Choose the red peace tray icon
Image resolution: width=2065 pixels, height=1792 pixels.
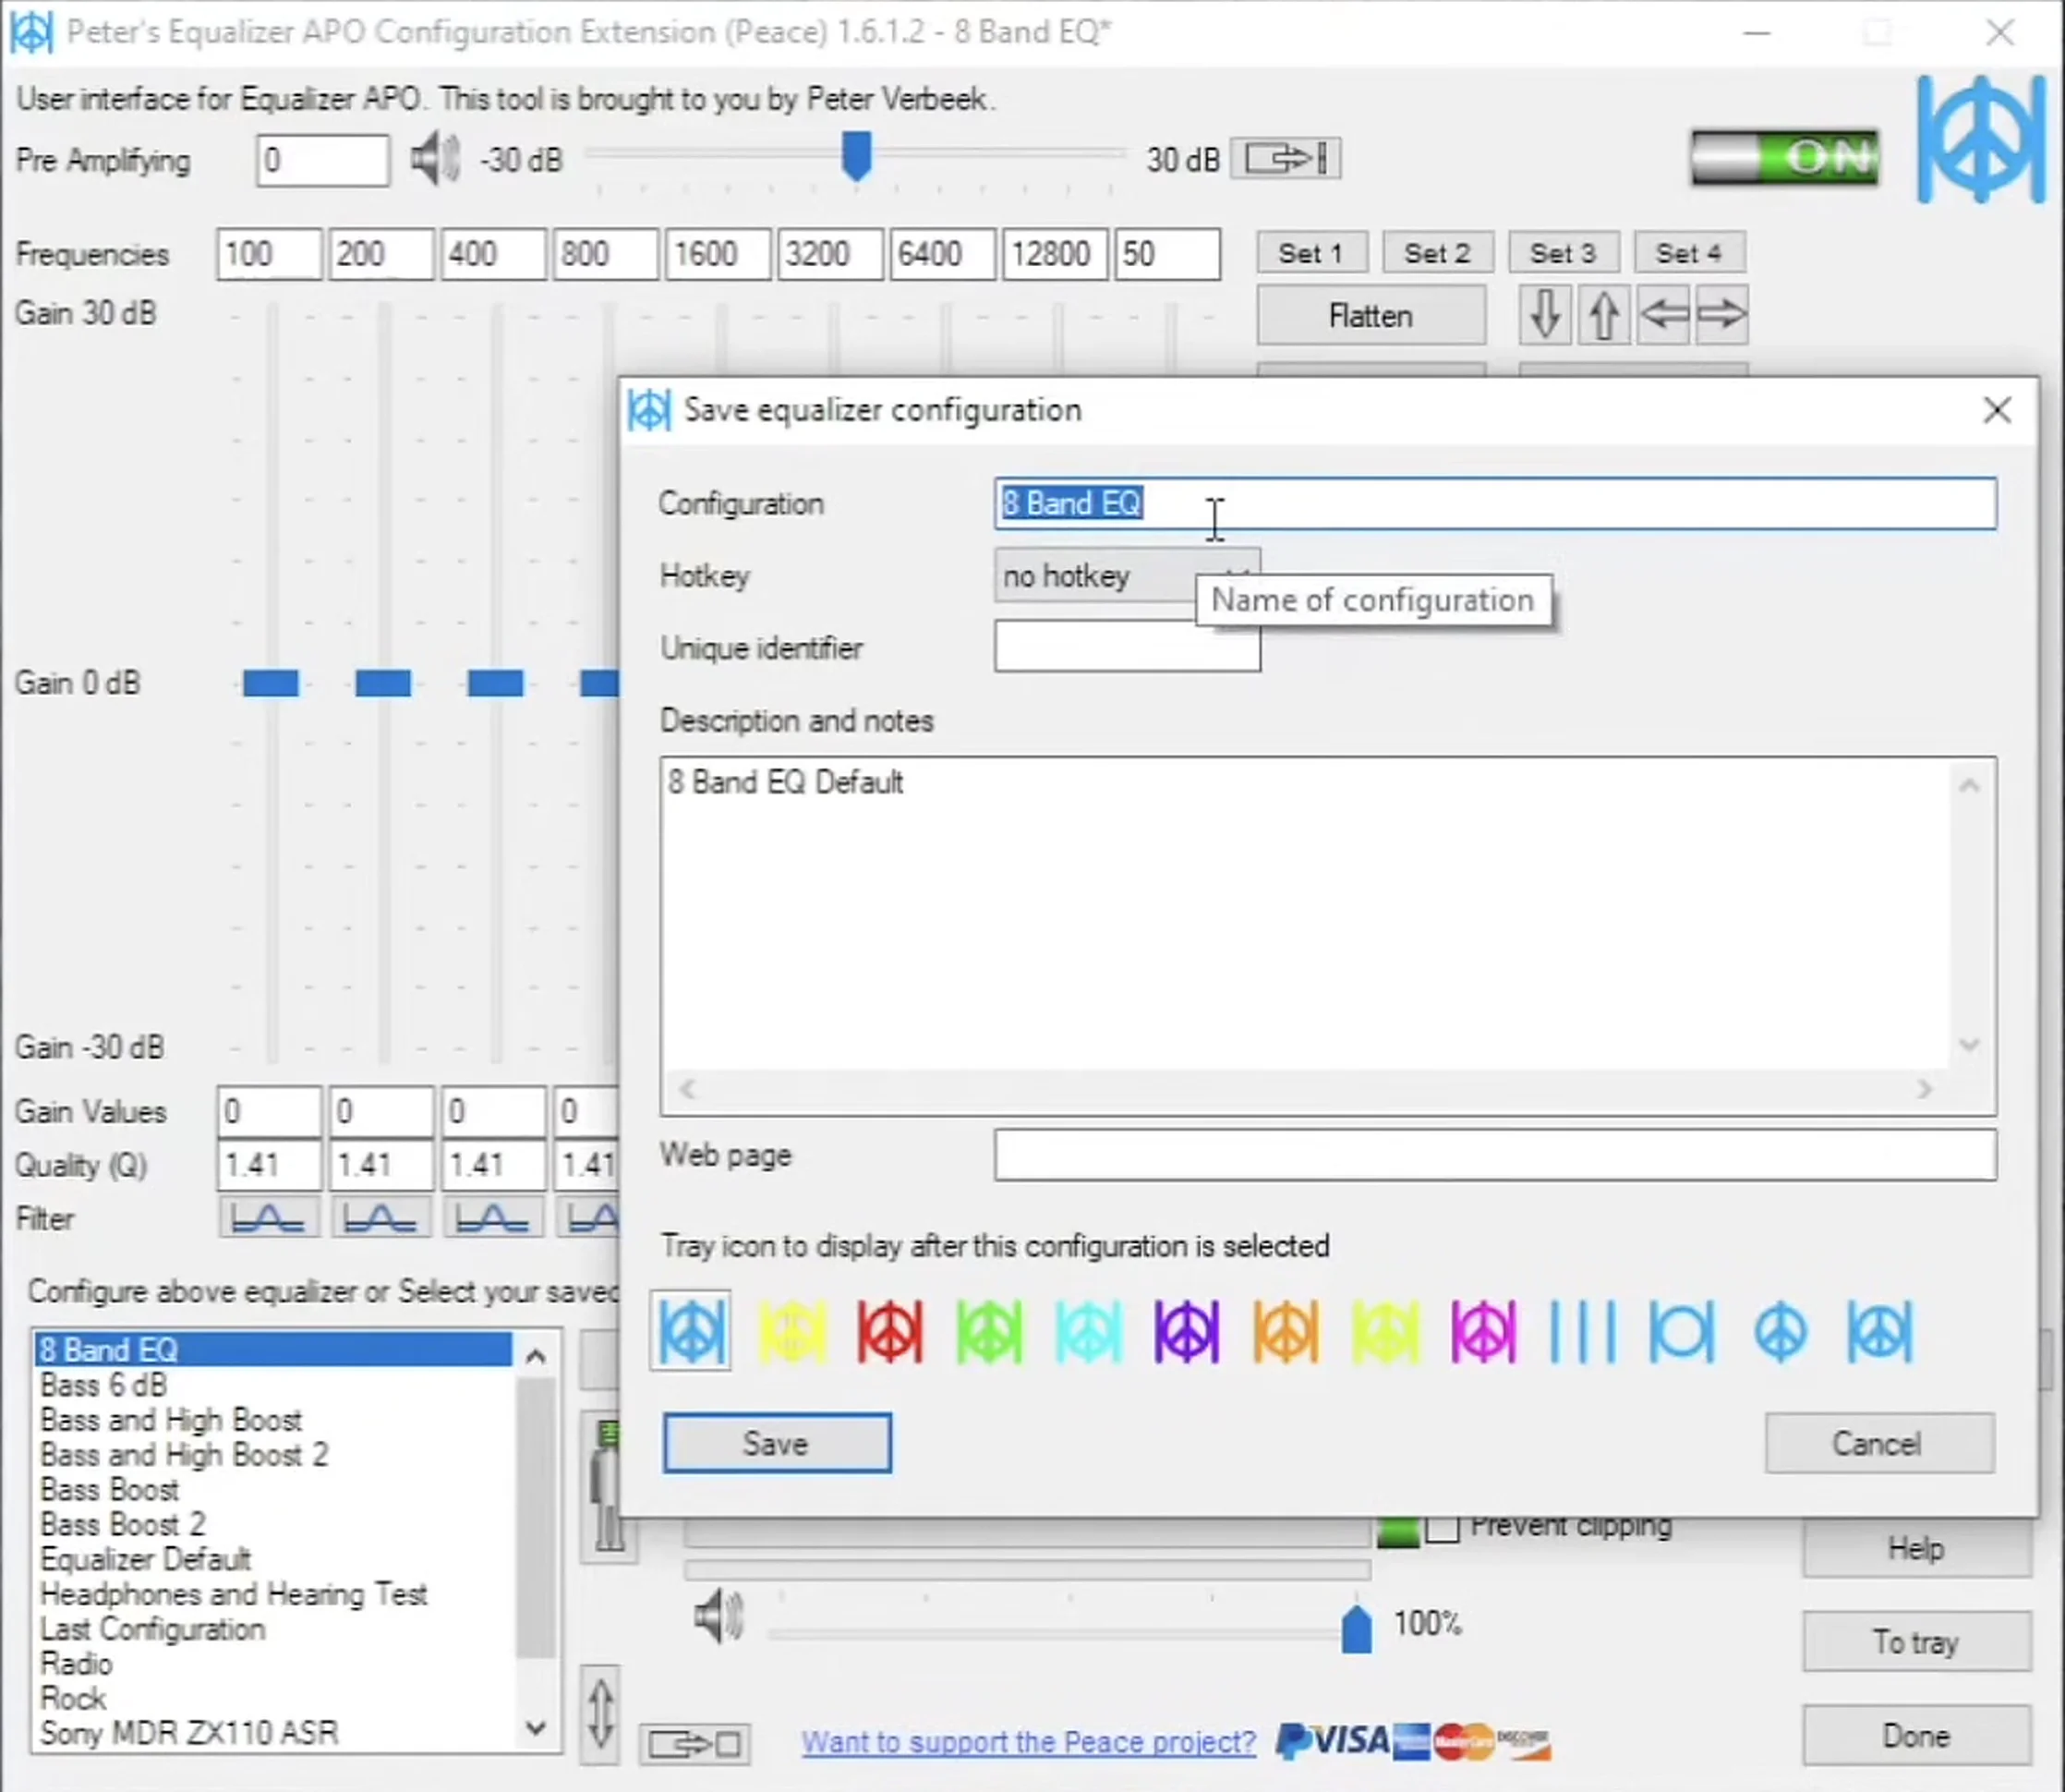[889, 1331]
